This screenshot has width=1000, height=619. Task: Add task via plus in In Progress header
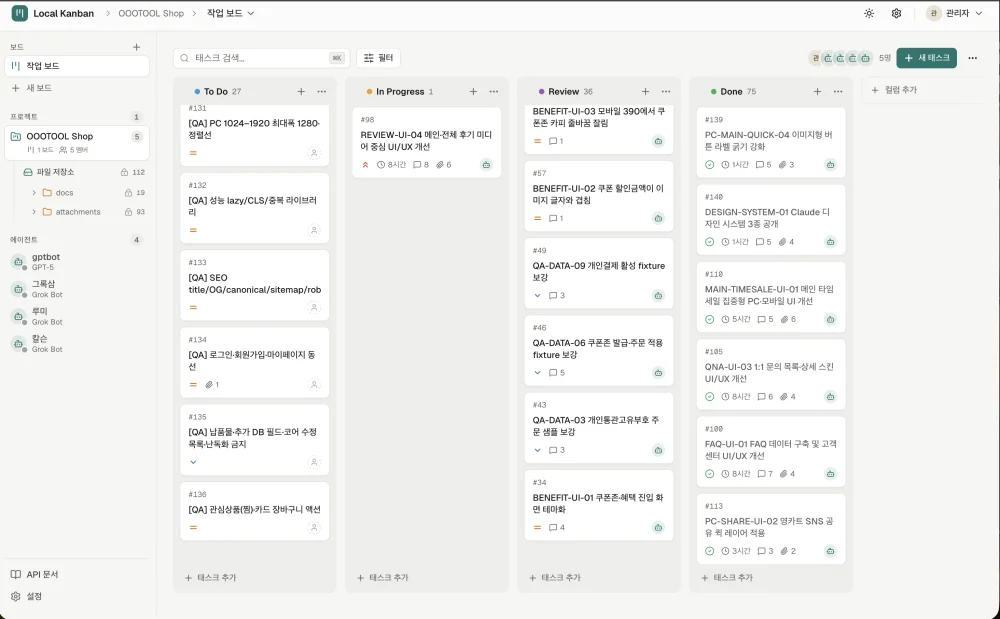pos(473,92)
